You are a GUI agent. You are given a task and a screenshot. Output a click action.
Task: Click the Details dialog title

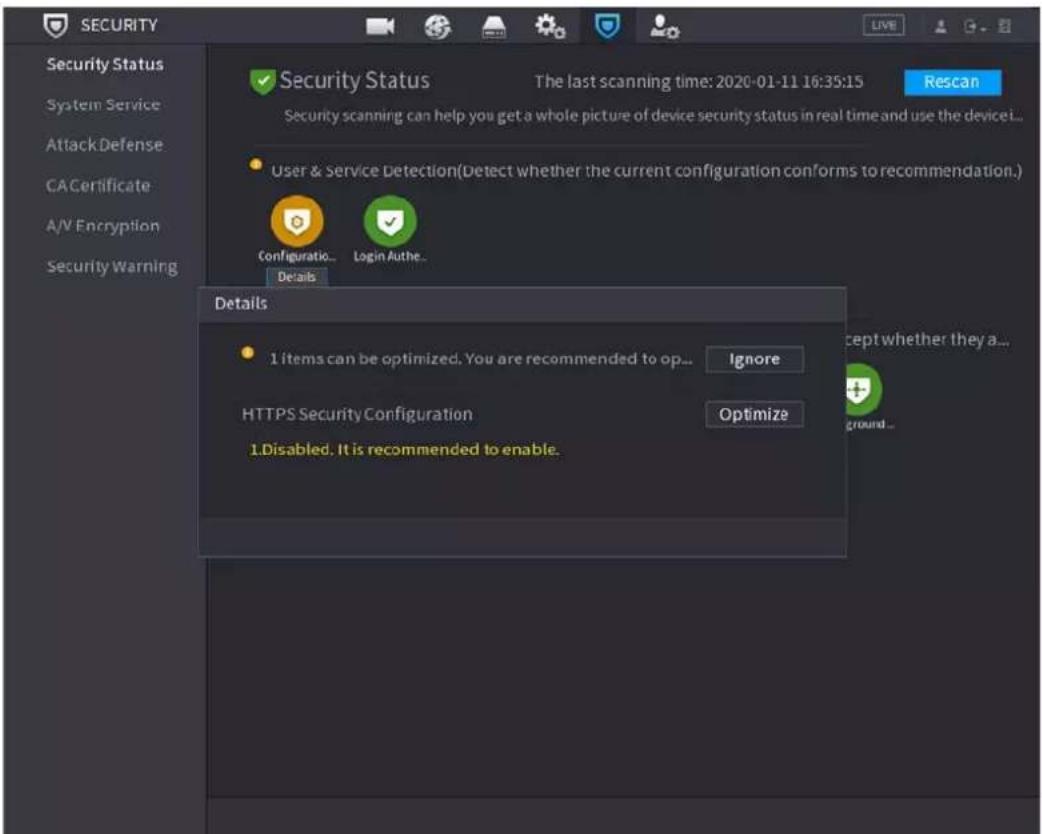(241, 304)
